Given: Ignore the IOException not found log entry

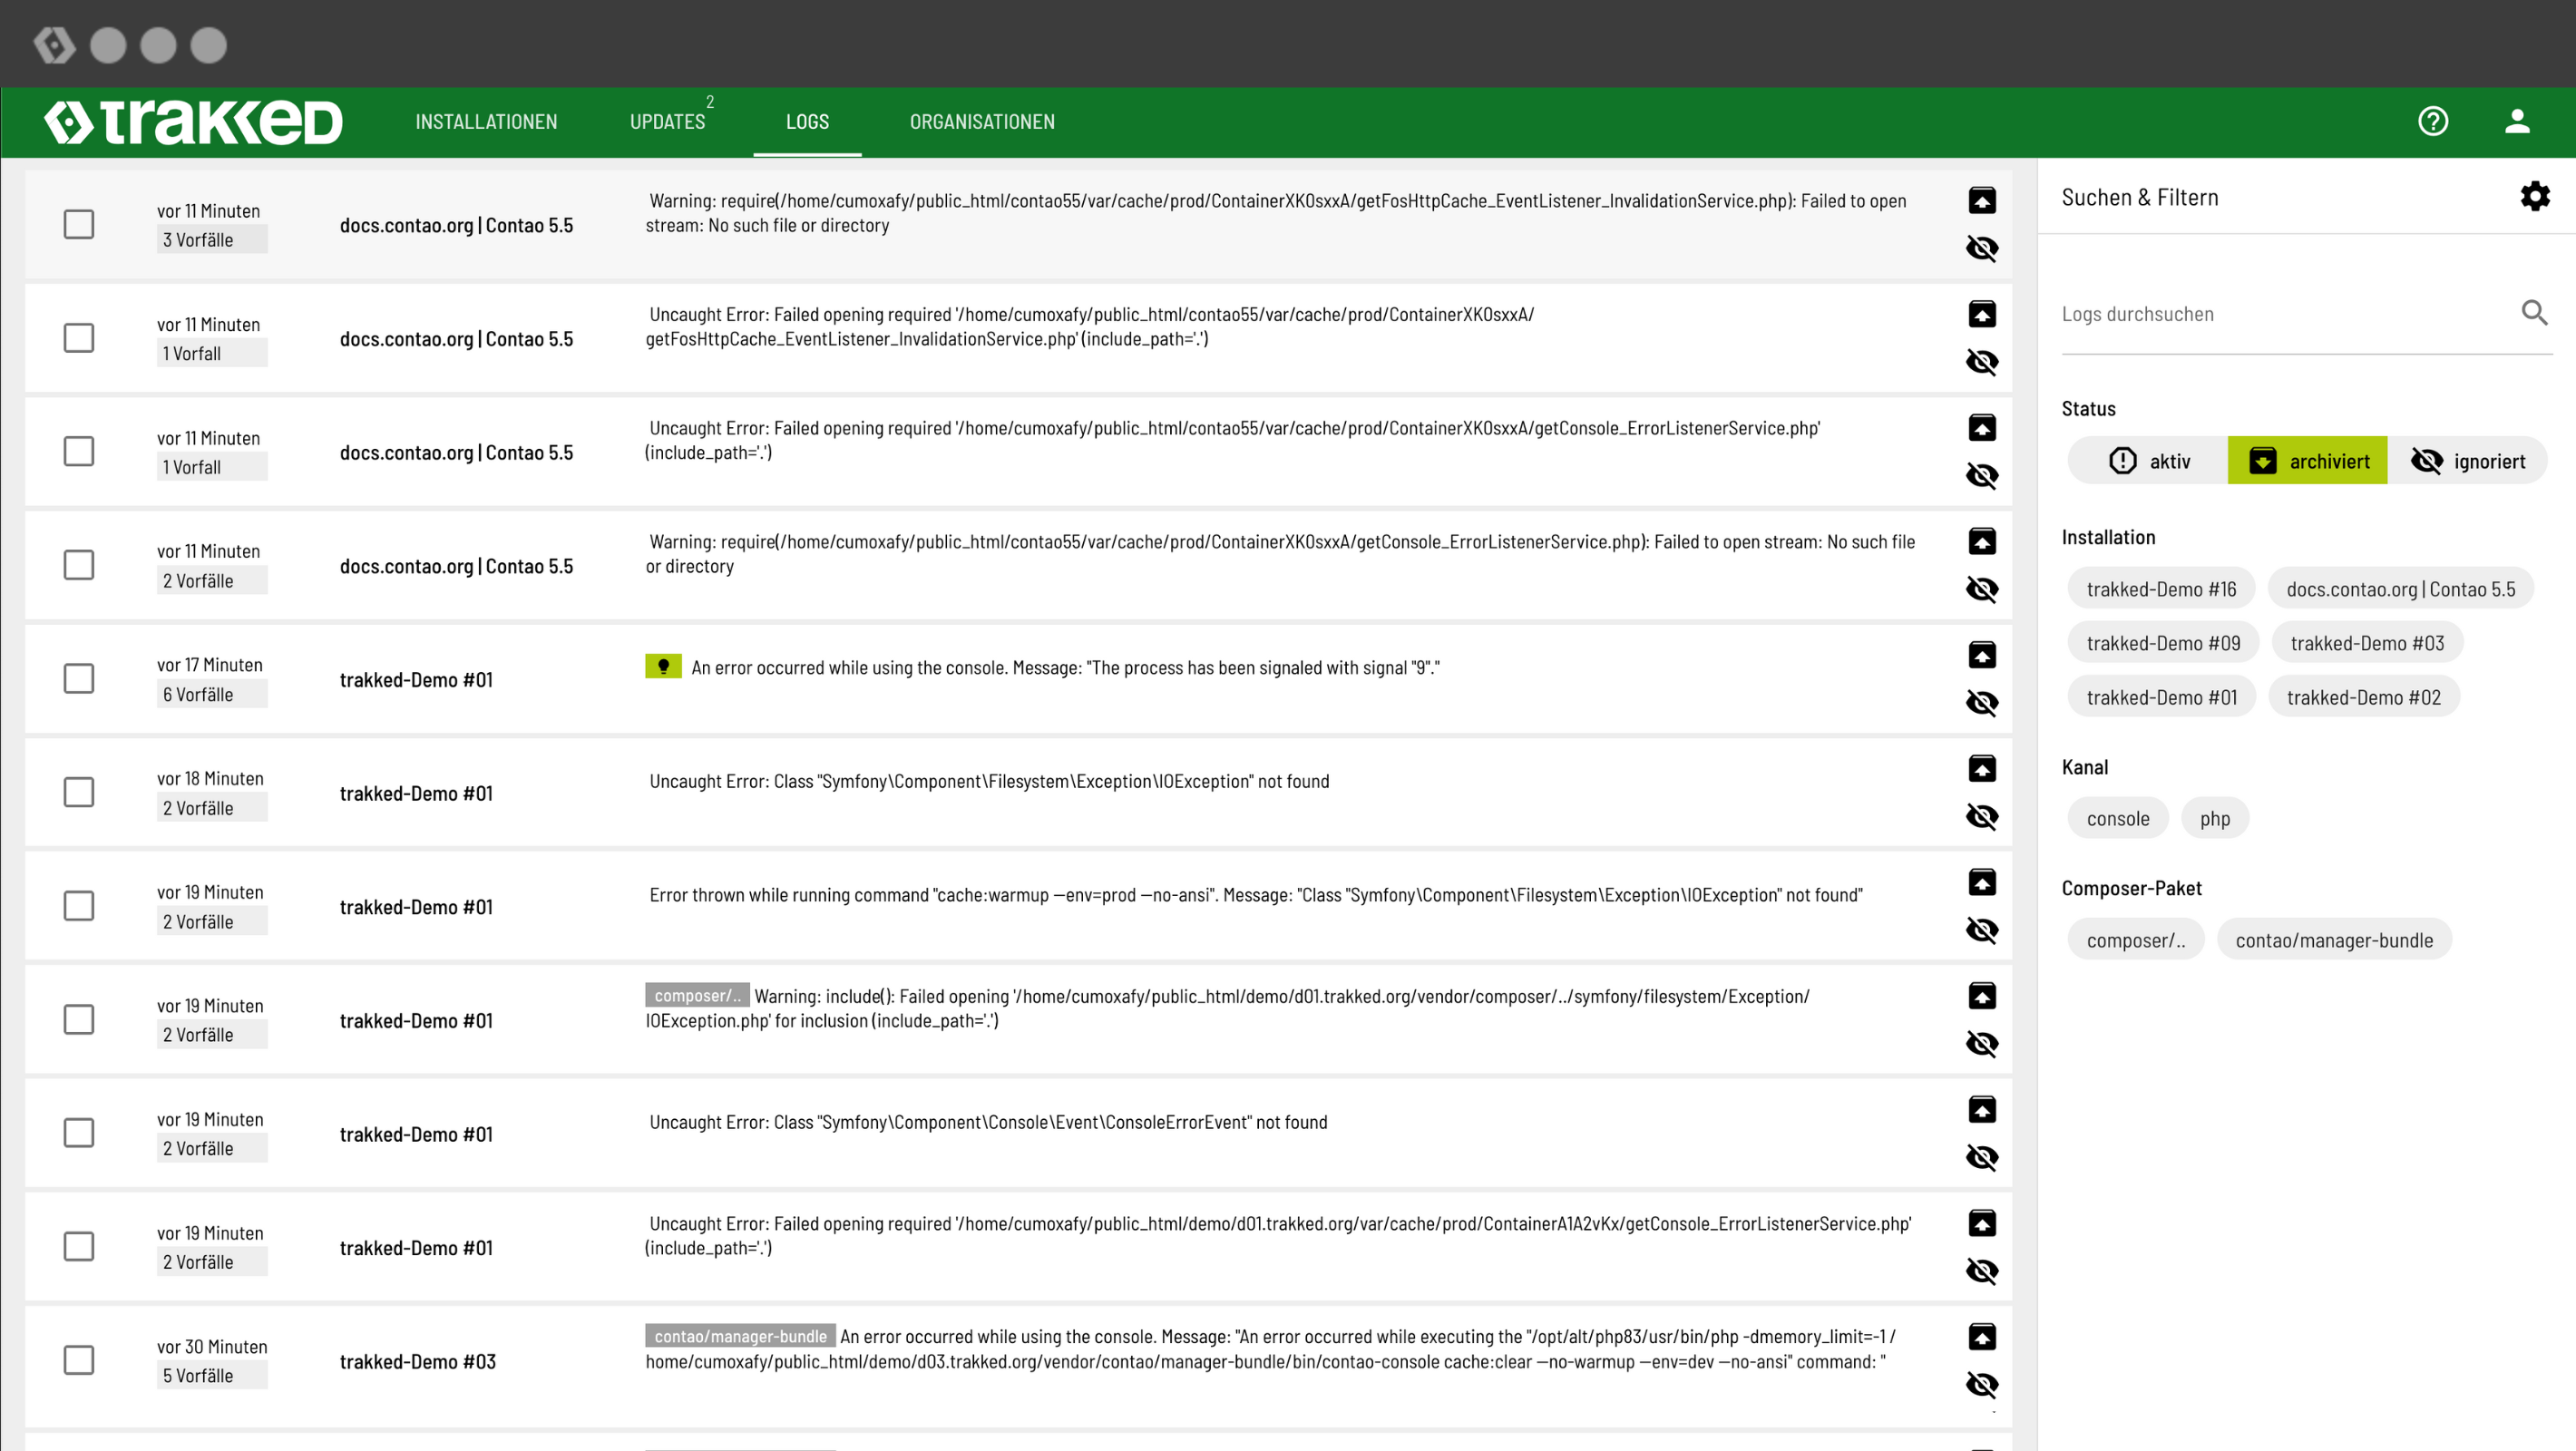Looking at the screenshot, I should pyautogui.click(x=1981, y=817).
